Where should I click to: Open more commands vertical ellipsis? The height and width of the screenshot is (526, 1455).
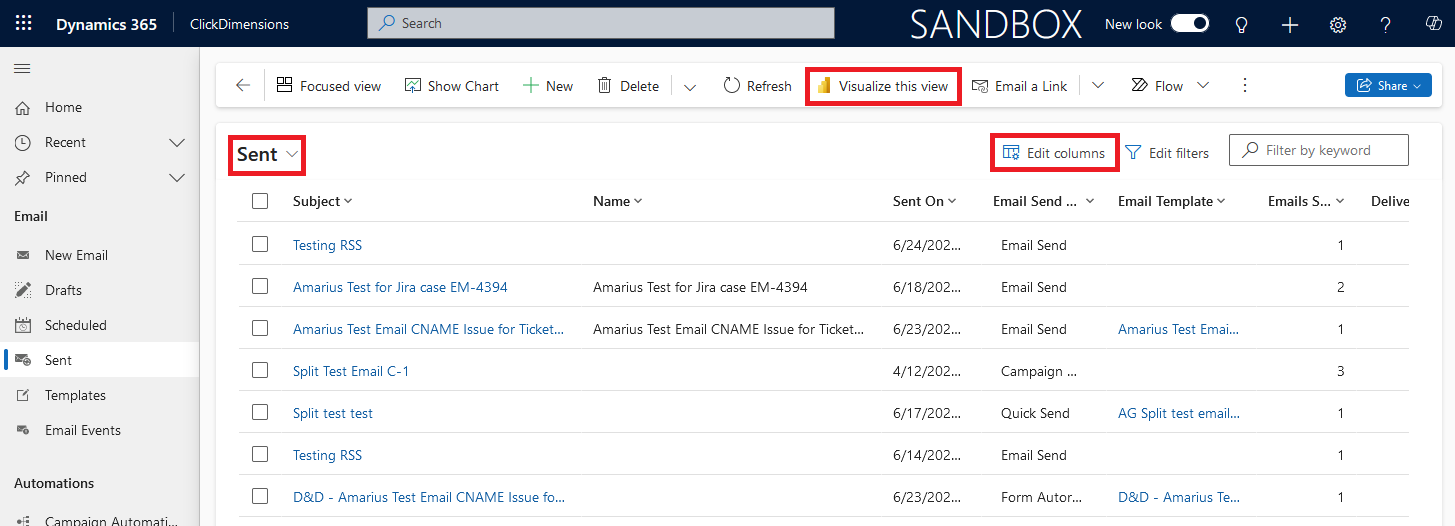(1245, 86)
